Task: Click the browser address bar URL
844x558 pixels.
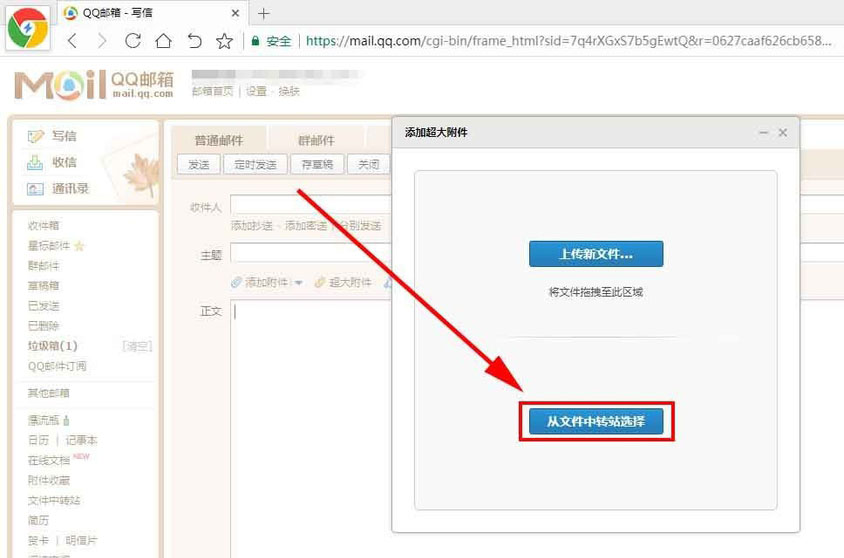Action: [568, 41]
